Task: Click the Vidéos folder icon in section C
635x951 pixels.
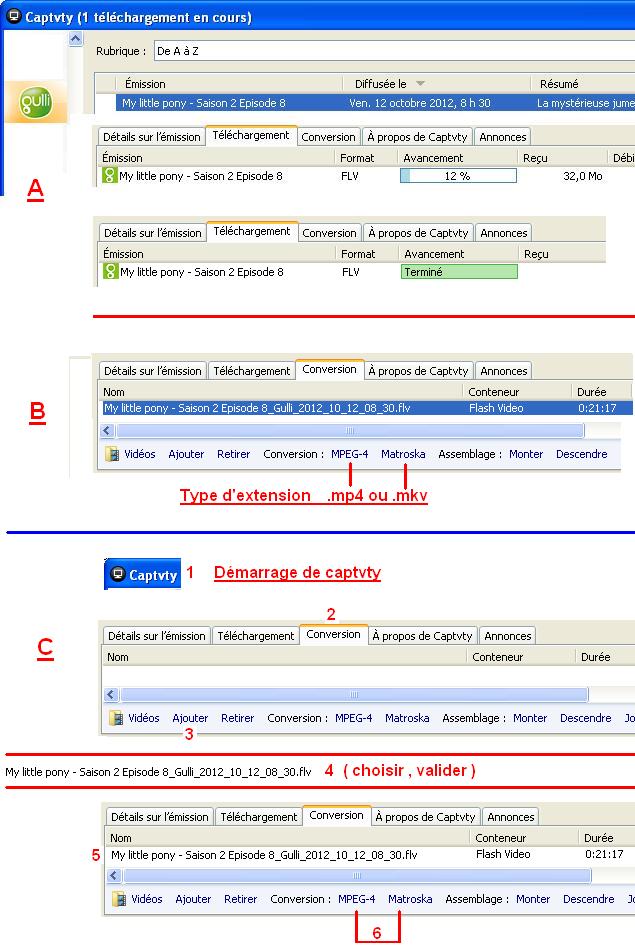Action: [x=117, y=718]
